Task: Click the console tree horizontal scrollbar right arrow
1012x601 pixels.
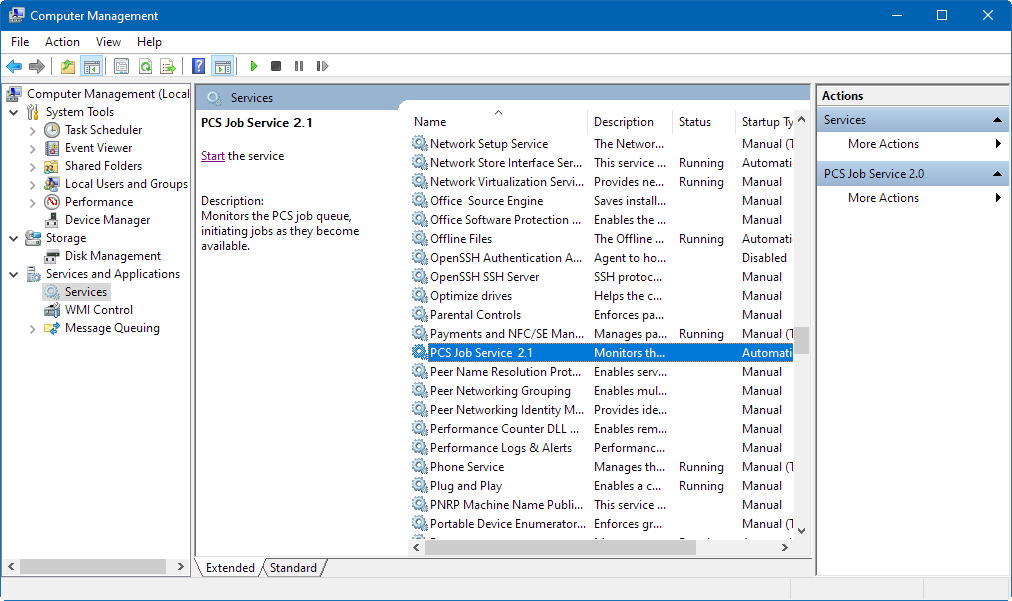Action: point(180,566)
